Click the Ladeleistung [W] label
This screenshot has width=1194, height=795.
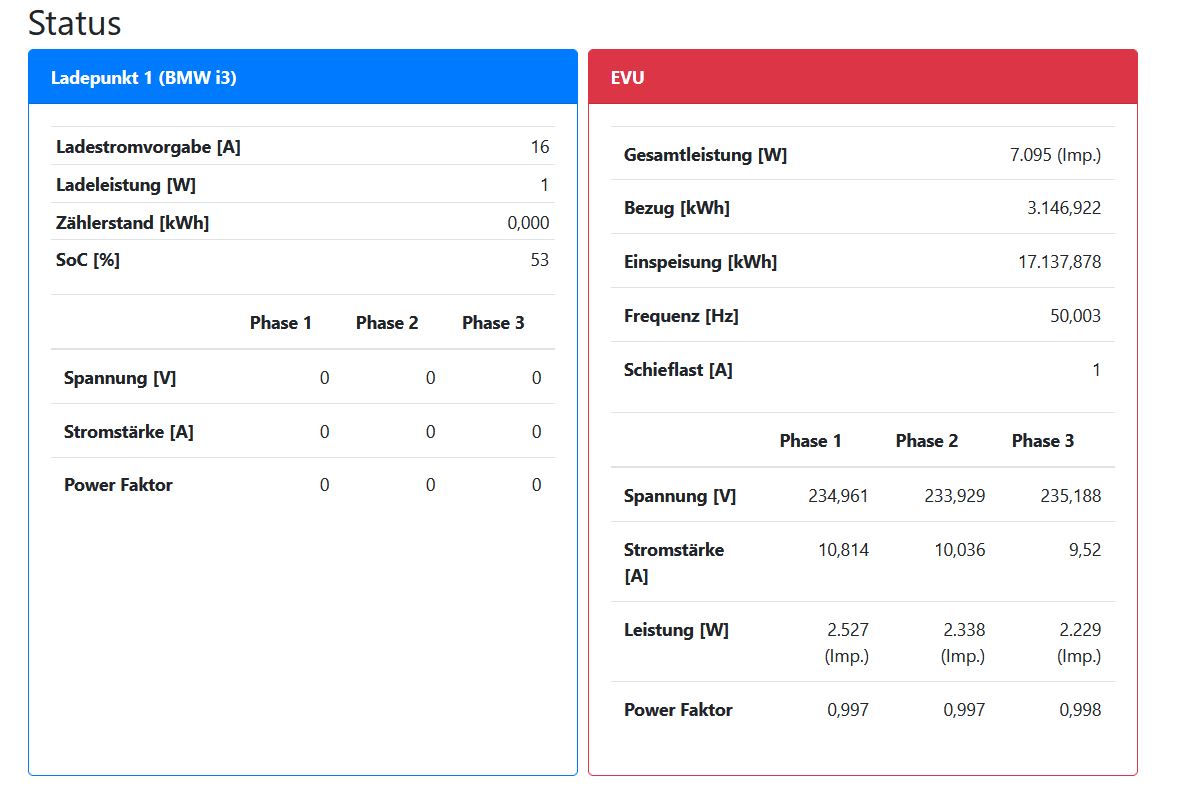[123, 185]
